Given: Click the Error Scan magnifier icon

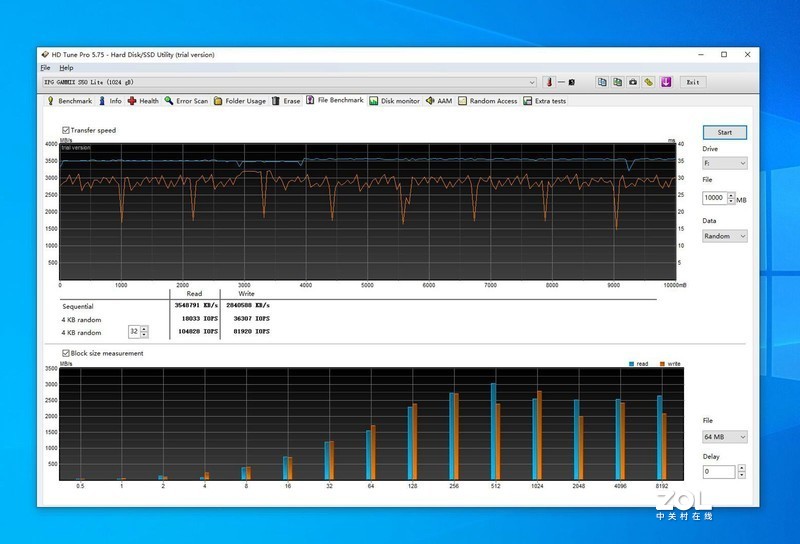Looking at the screenshot, I should [x=169, y=101].
